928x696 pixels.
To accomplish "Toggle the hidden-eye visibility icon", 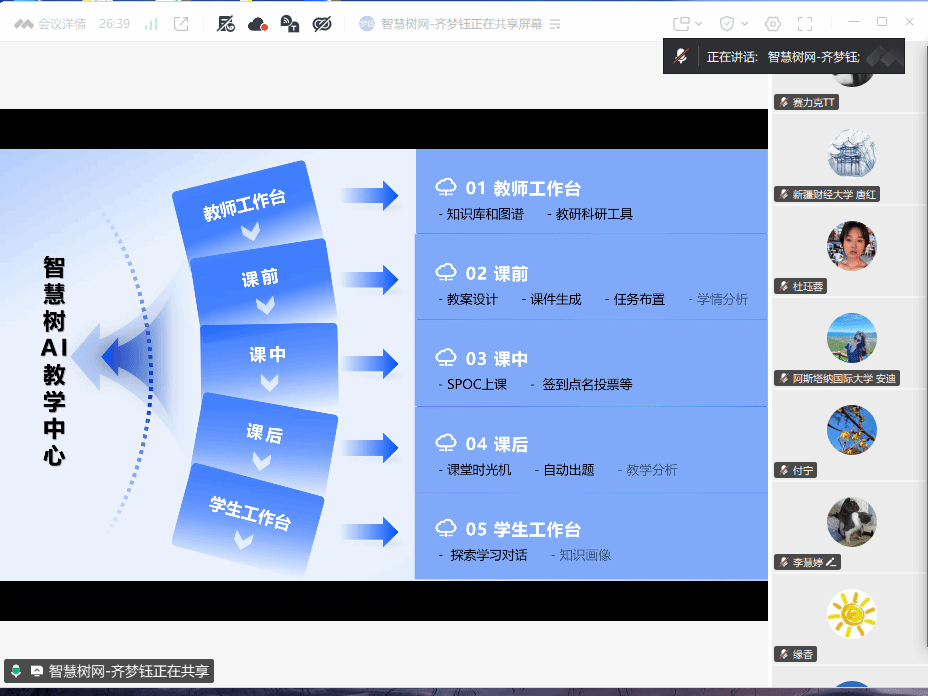I will tap(322, 24).
